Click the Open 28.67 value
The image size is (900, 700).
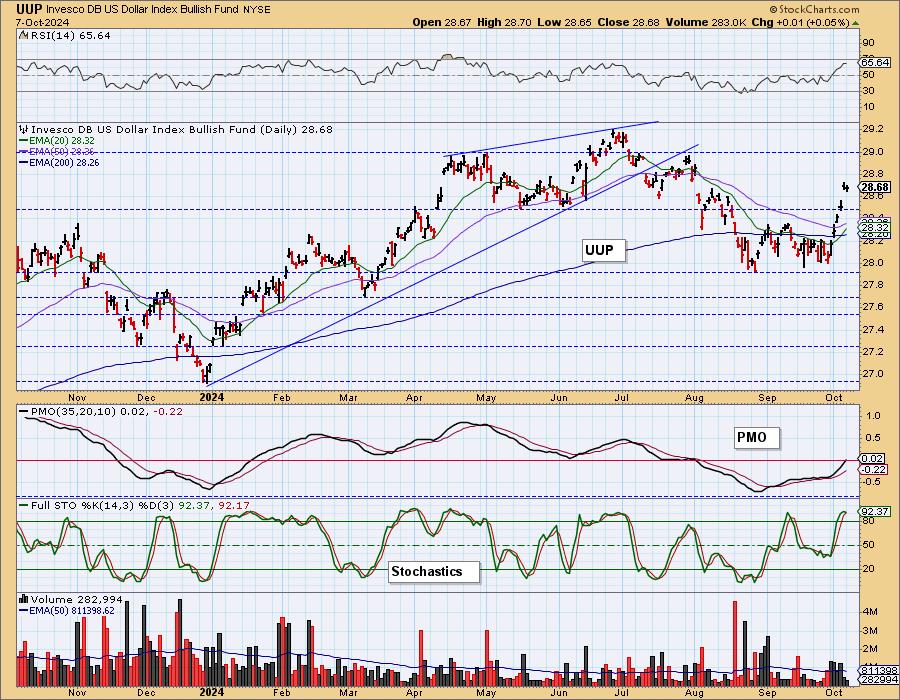click(x=442, y=22)
